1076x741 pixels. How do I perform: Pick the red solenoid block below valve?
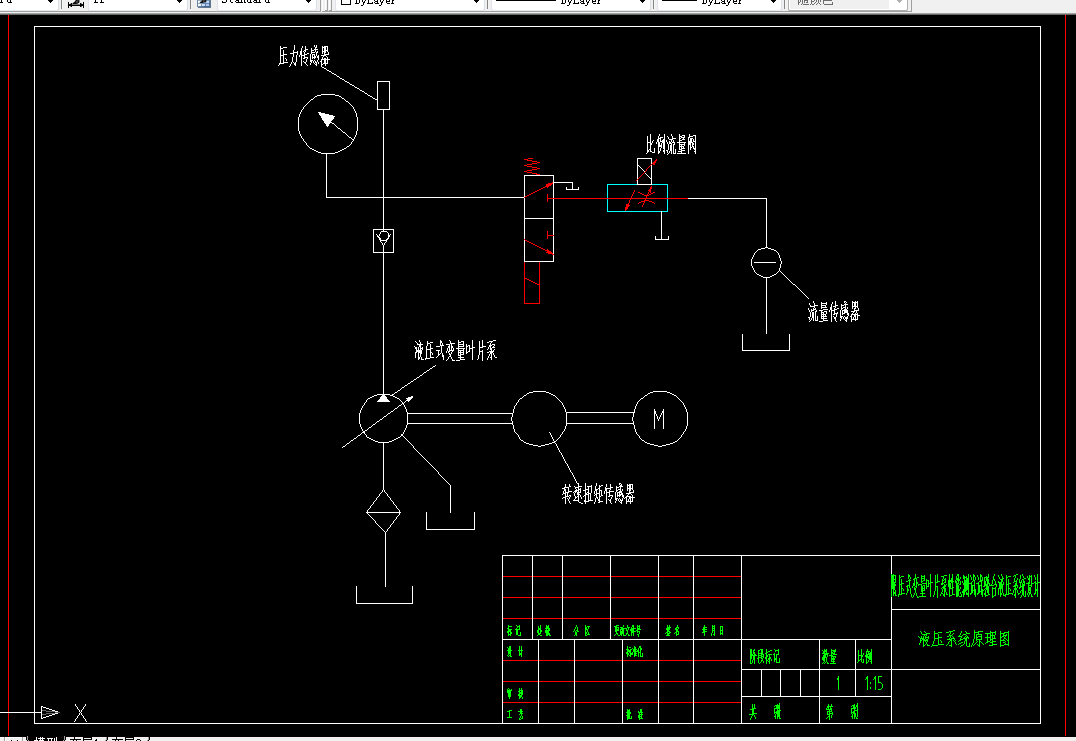(532, 283)
